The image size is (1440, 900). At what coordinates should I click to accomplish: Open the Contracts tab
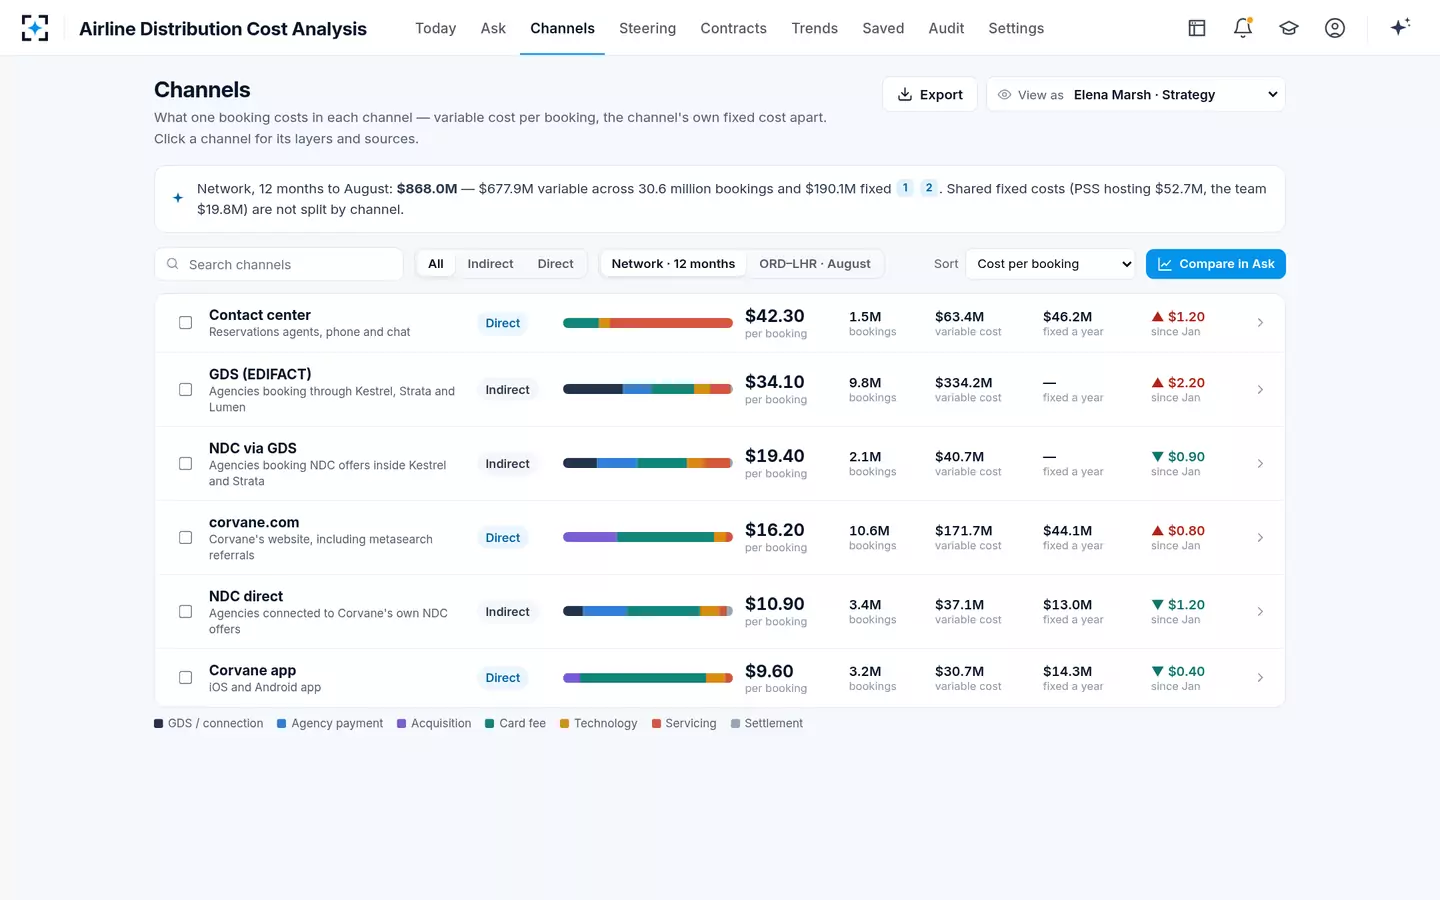(733, 28)
